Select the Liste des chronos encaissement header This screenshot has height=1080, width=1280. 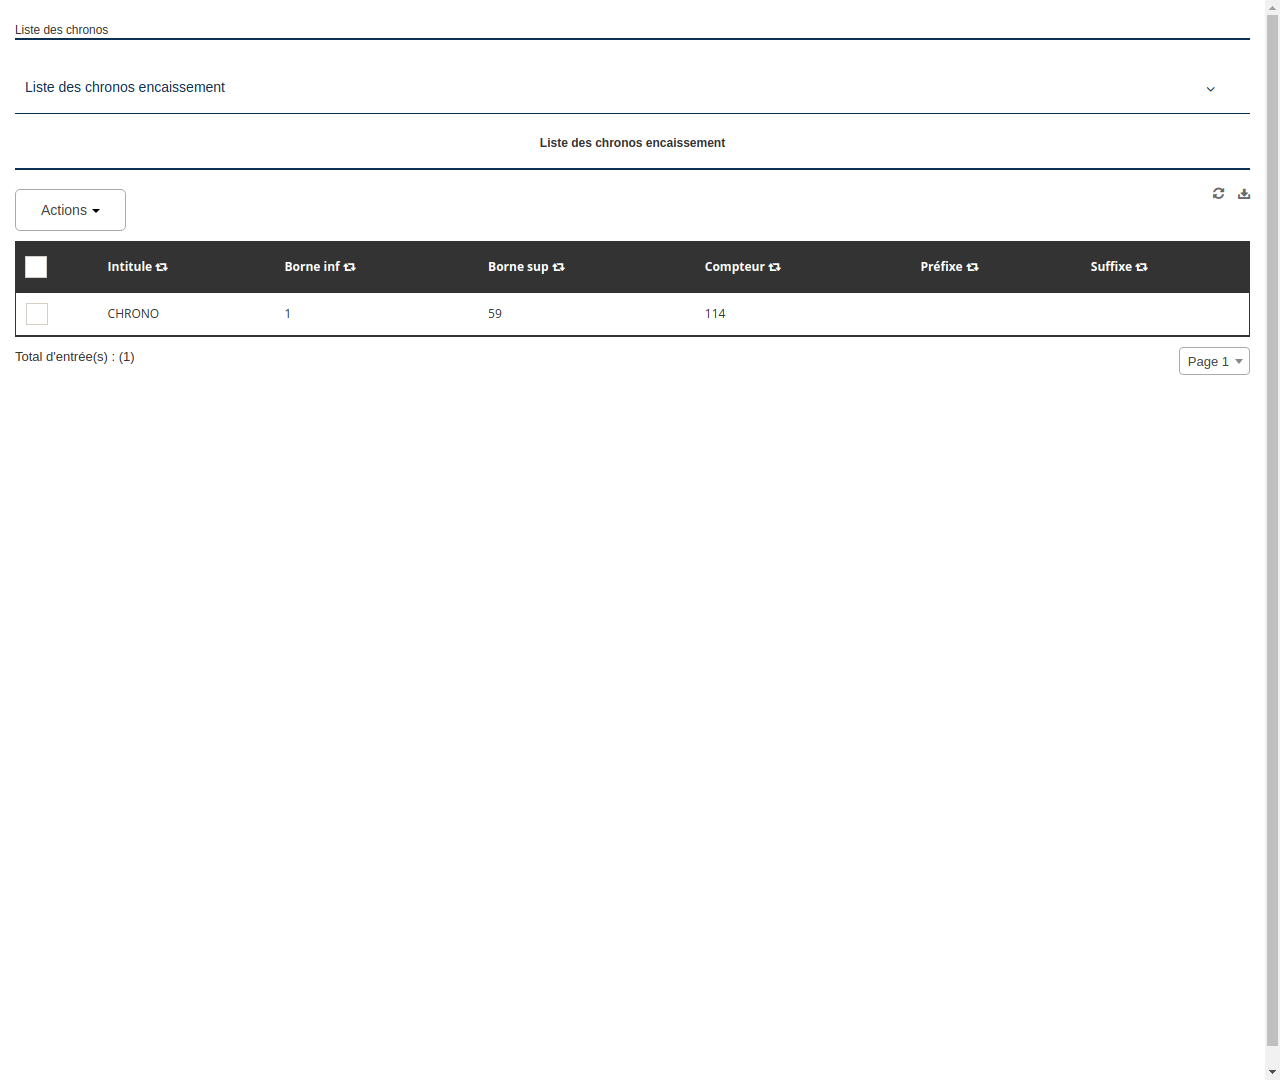[632, 142]
